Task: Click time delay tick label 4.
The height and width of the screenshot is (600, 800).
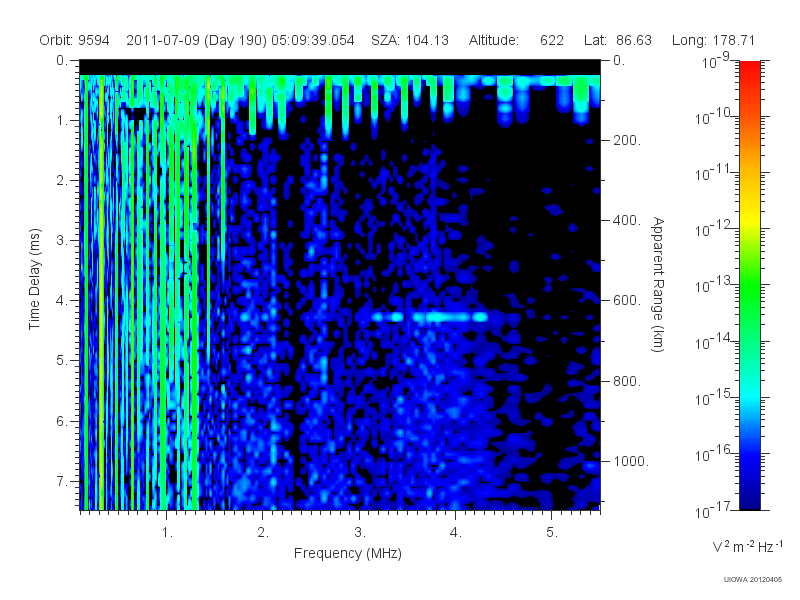Action: point(62,301)
